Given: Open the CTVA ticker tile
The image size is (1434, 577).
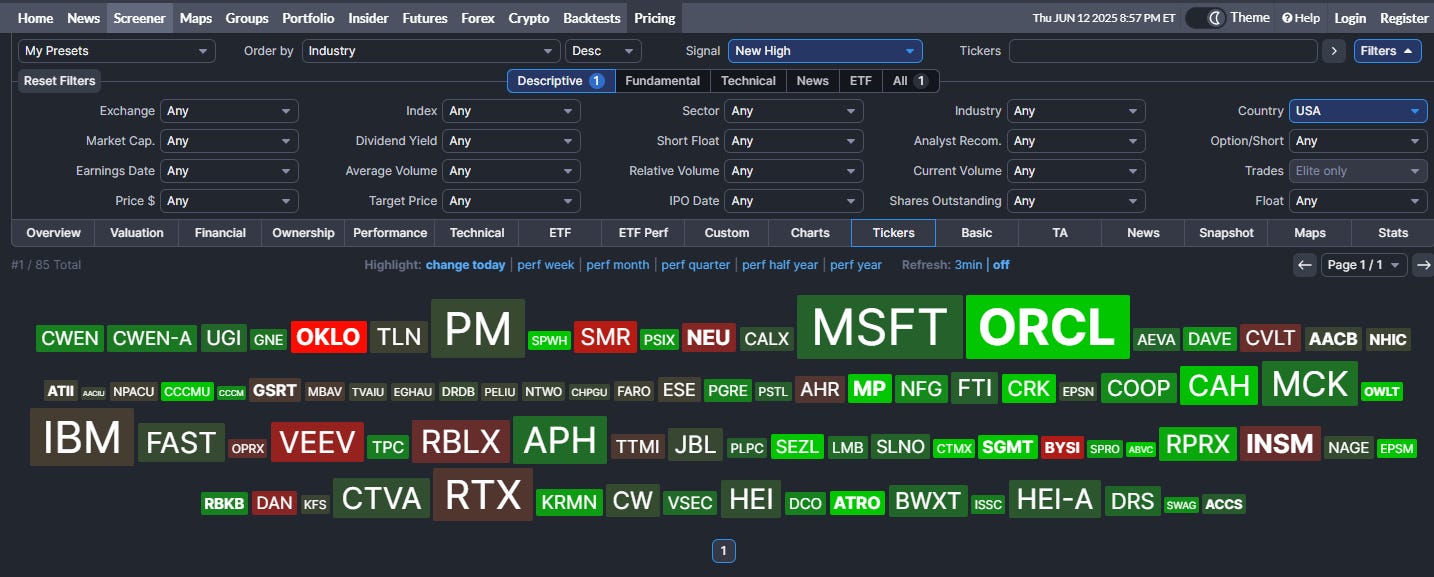Looking at the screenshot, I should pyautogui.click(x=382, y=498).
